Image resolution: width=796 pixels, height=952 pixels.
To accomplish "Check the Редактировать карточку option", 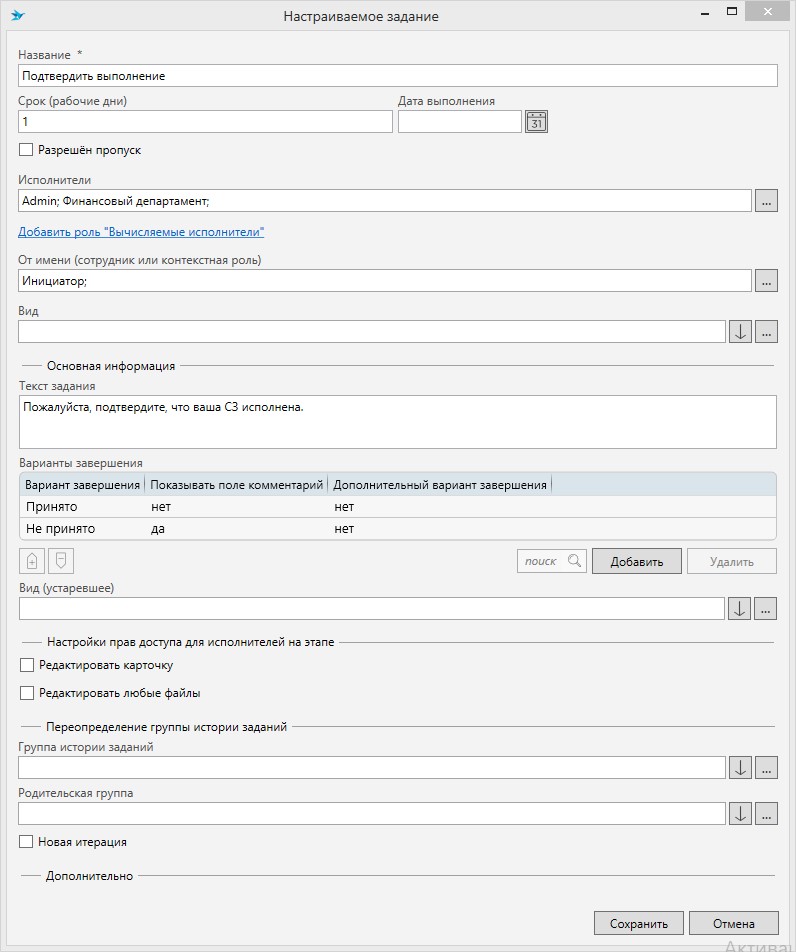I will coord(26,665).
